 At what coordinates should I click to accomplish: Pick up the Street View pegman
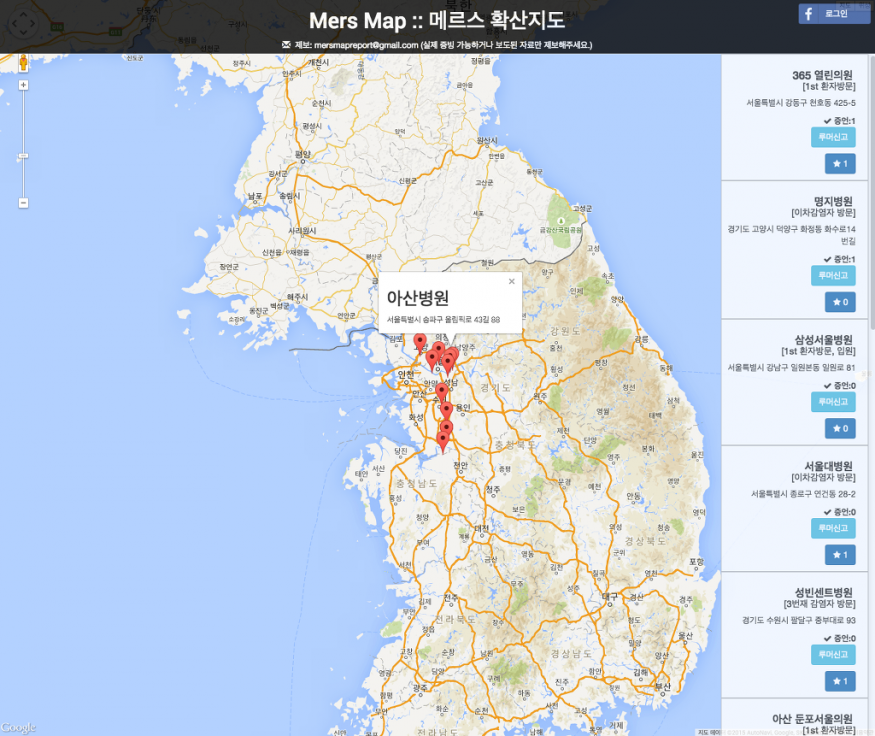(23, 63)
